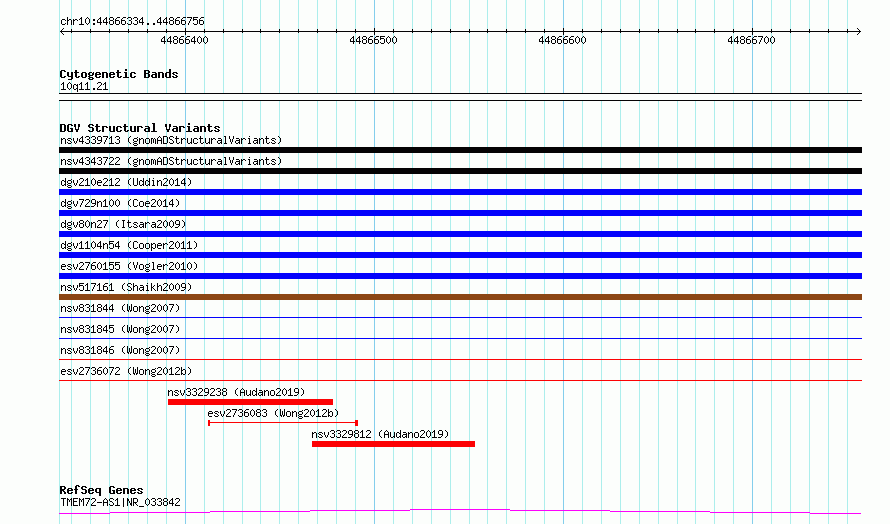Screen dimensions: 890x524
Task: Open the nsv3329238 (Audano2019) label
Action: [236, 392]
